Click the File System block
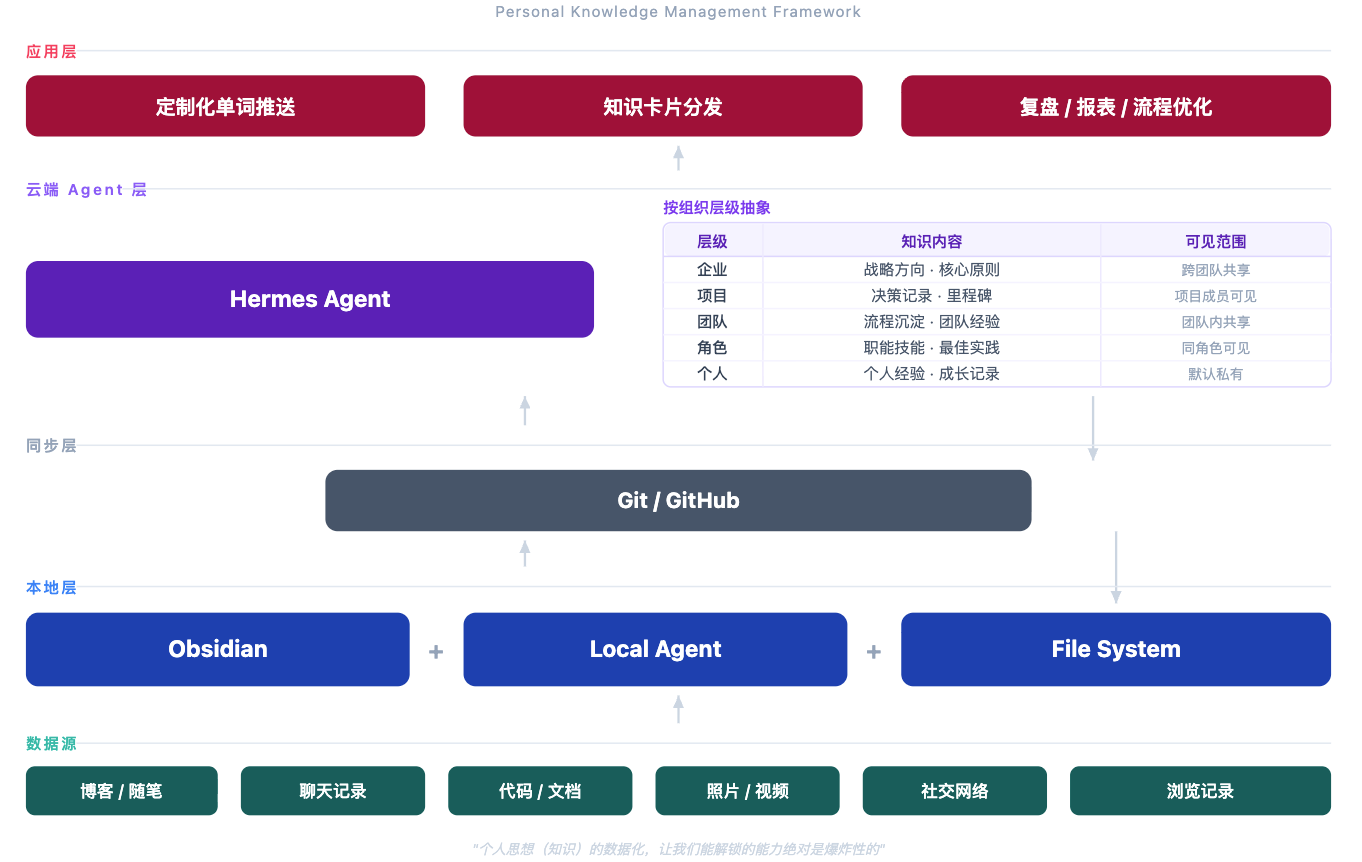 pyautogui.click(x=1115, y=649)
